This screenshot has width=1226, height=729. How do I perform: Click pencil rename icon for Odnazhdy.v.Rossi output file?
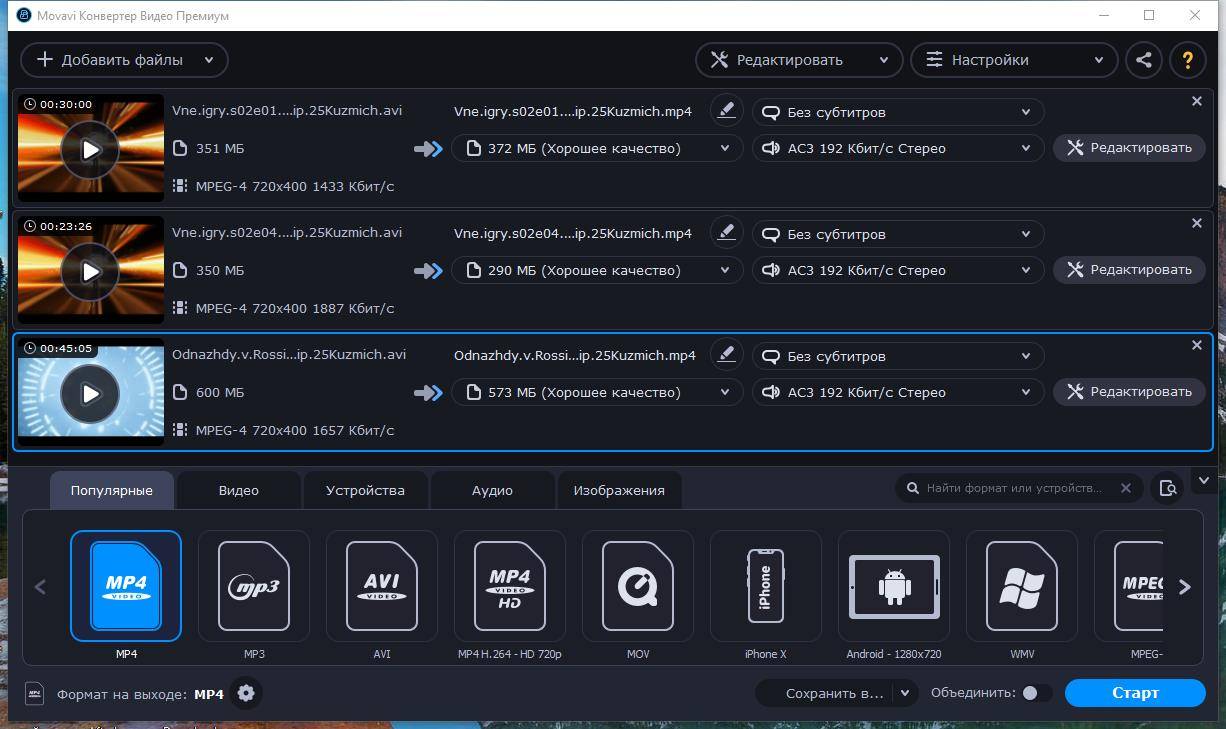[x=726, y=354]
